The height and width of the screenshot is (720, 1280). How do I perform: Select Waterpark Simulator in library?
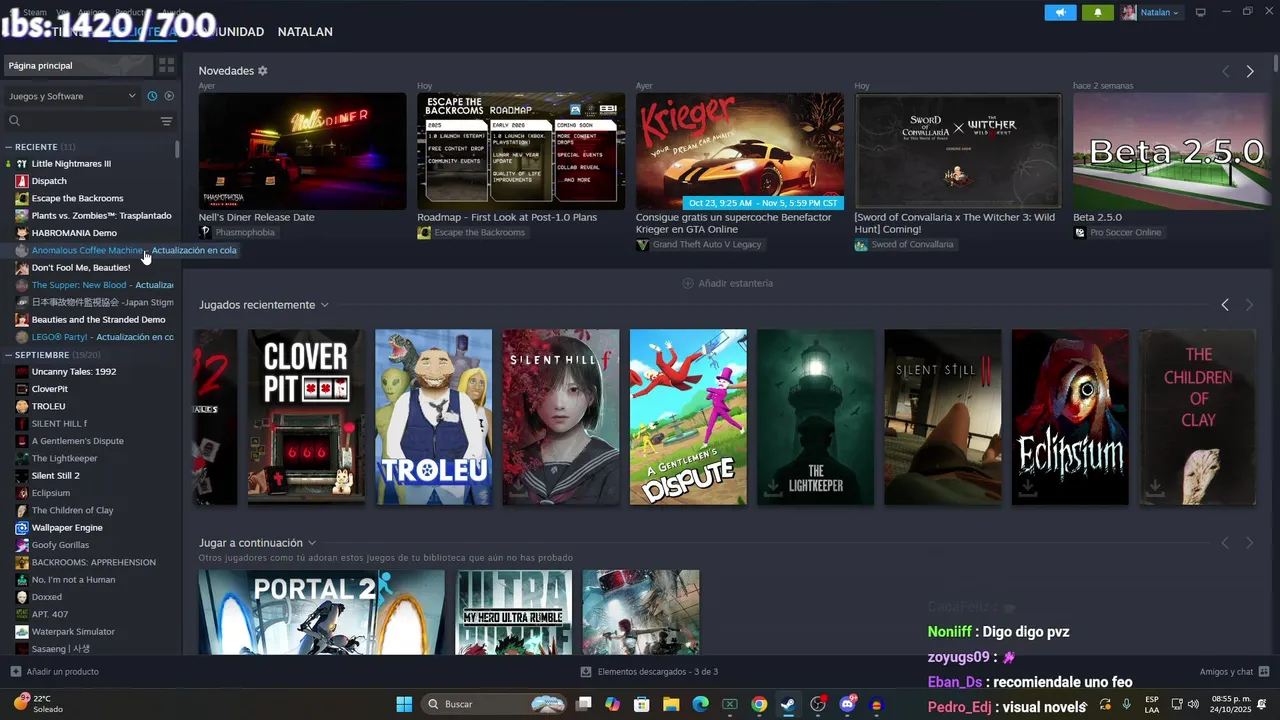click(73, 631)
